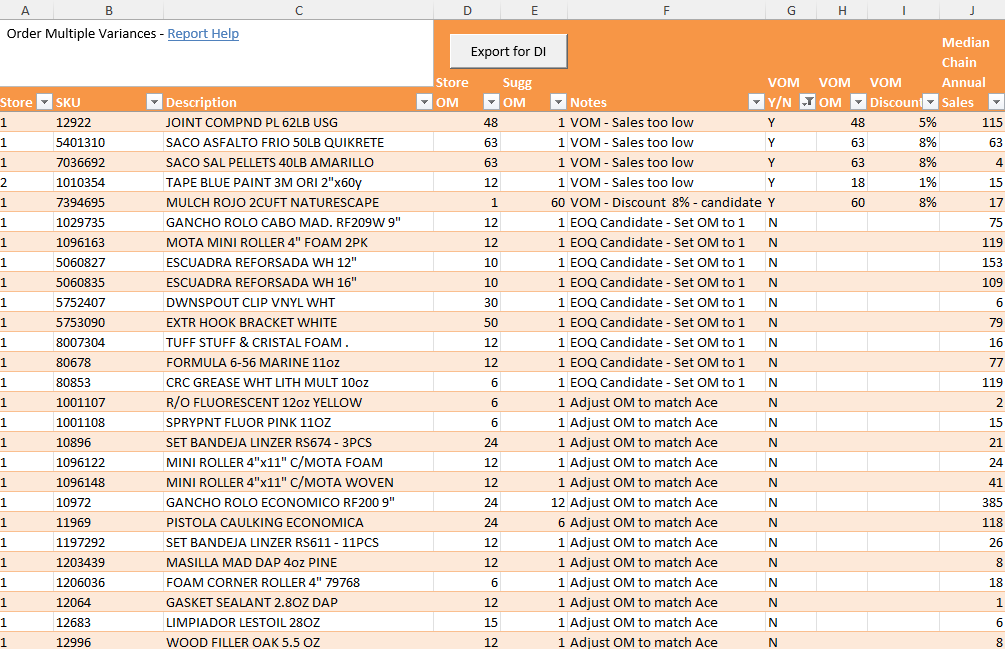Select Store OM value 15
Image resolution: width=1005 pixels, height=649 pixels.
coord(467,623)
